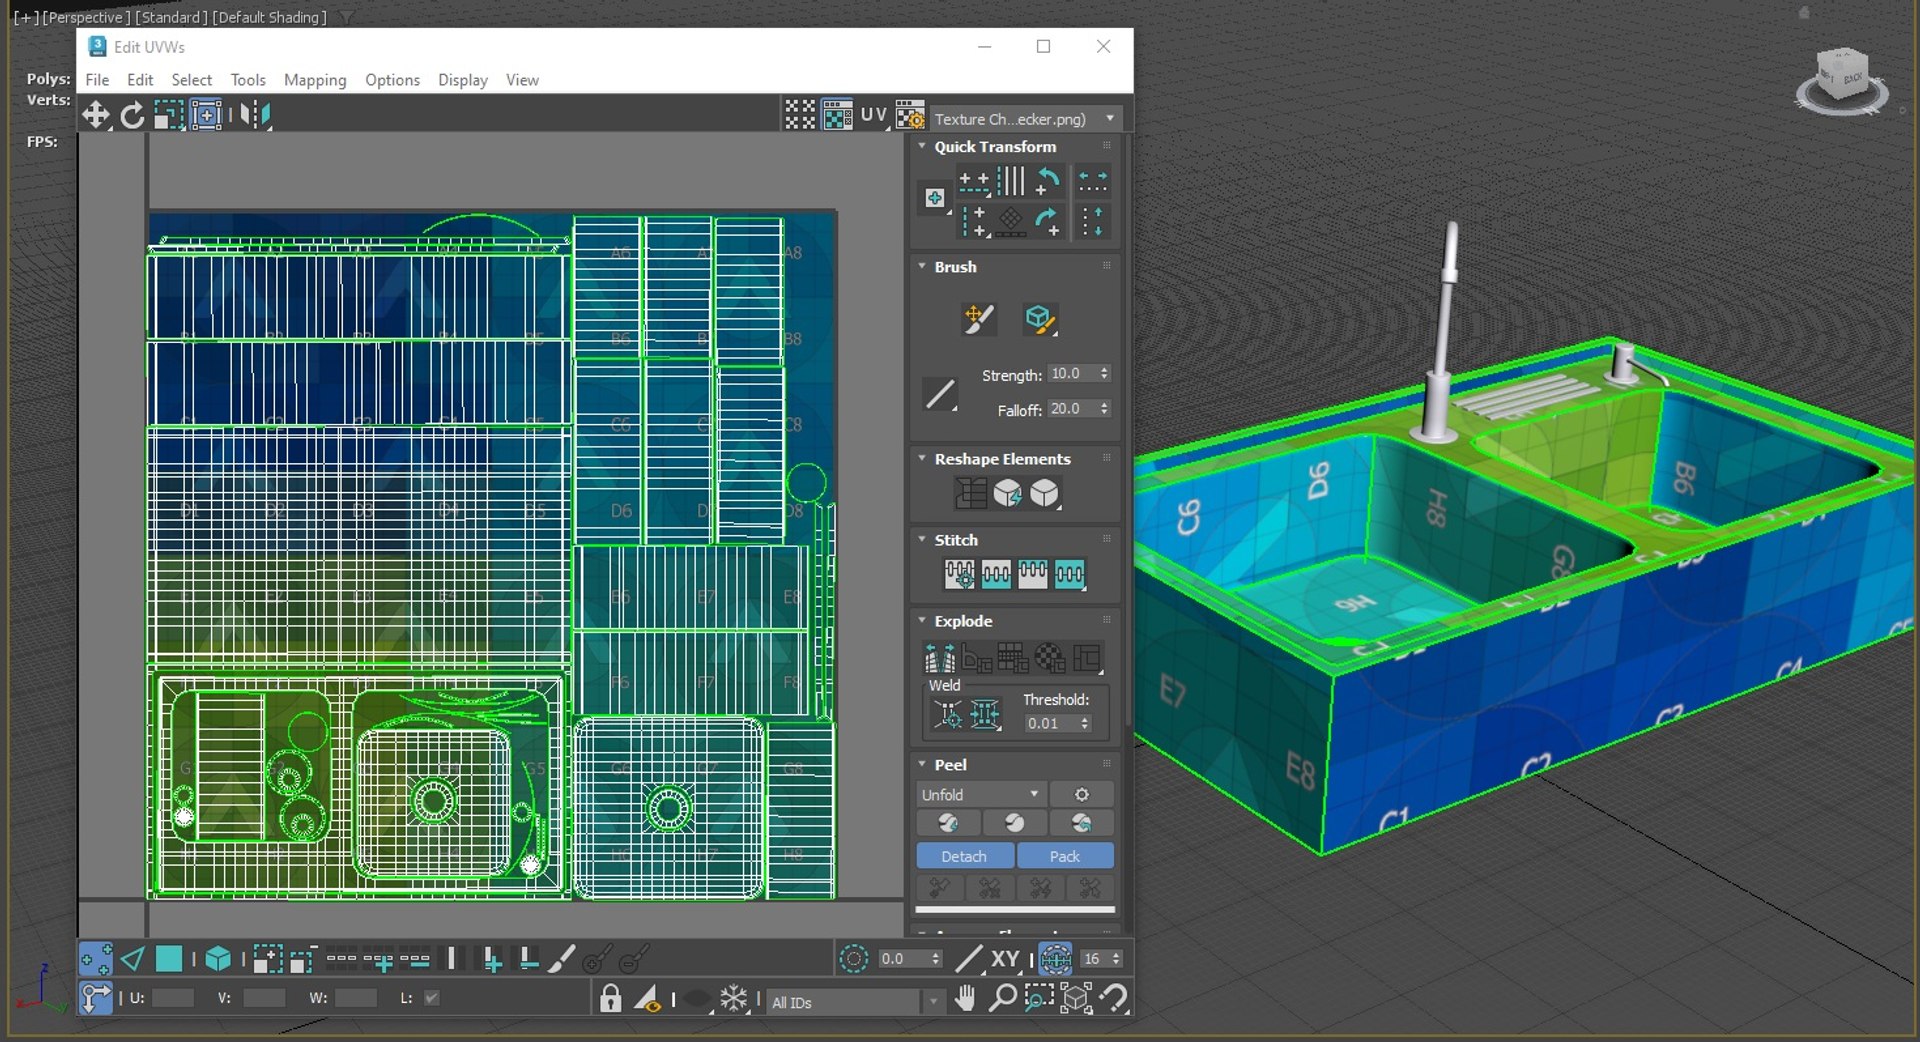The width and height of the screenshot is (1920, 1042).
Task: Select Polygon sub-object mode
Action: [169, 959]
